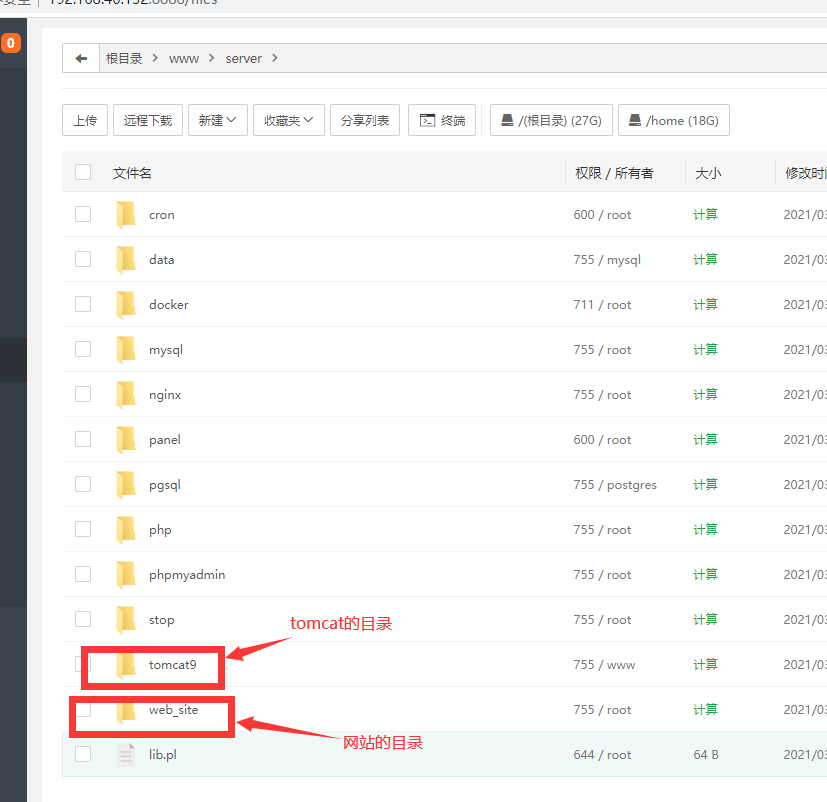
Task: Open 分享列表 (Share list)
Action: click(364, 119)
